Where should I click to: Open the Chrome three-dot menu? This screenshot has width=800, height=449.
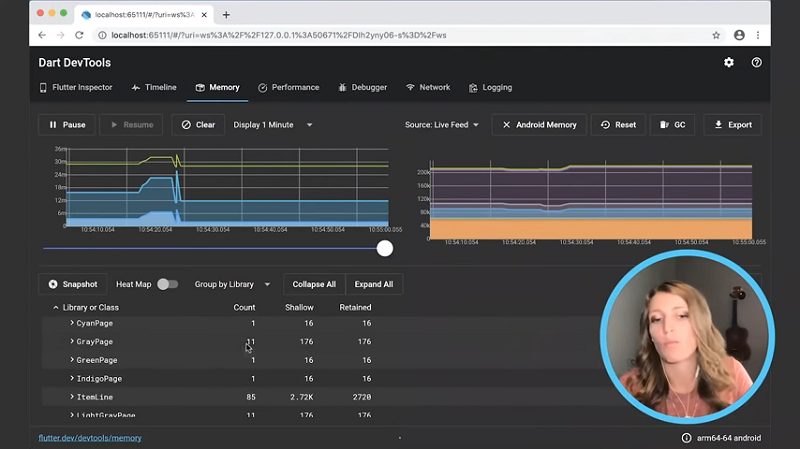click(758, 35)
